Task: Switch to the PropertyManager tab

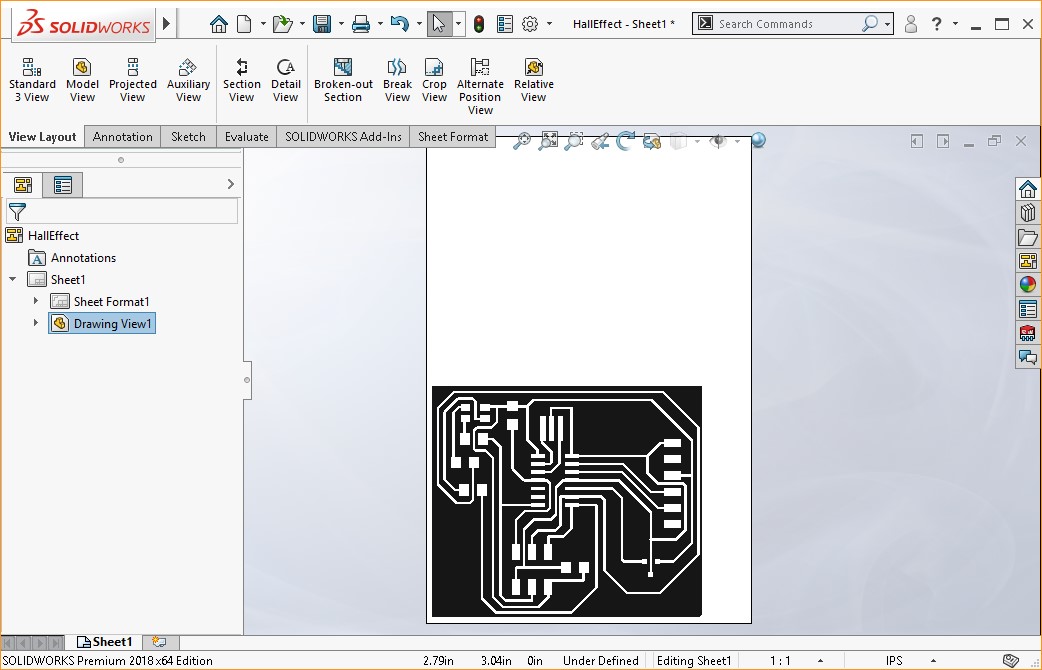Action: tap(63, 185)
